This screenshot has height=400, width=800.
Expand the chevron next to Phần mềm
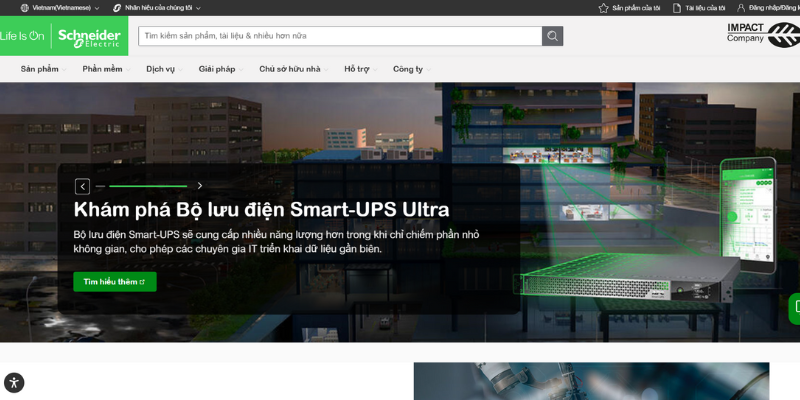coord(128,70)
